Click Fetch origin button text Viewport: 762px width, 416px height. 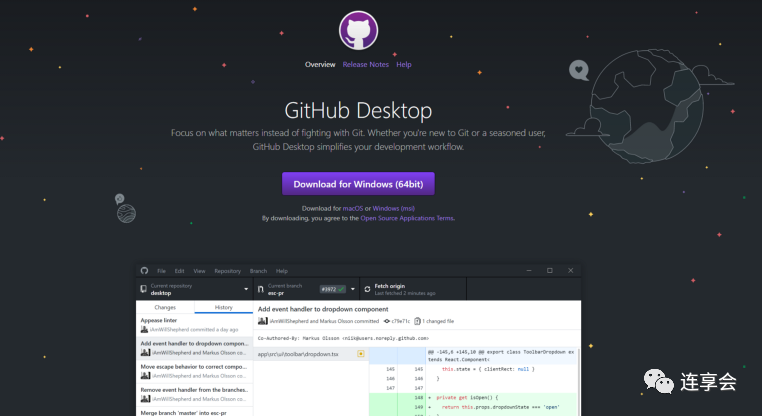[390, 286]
